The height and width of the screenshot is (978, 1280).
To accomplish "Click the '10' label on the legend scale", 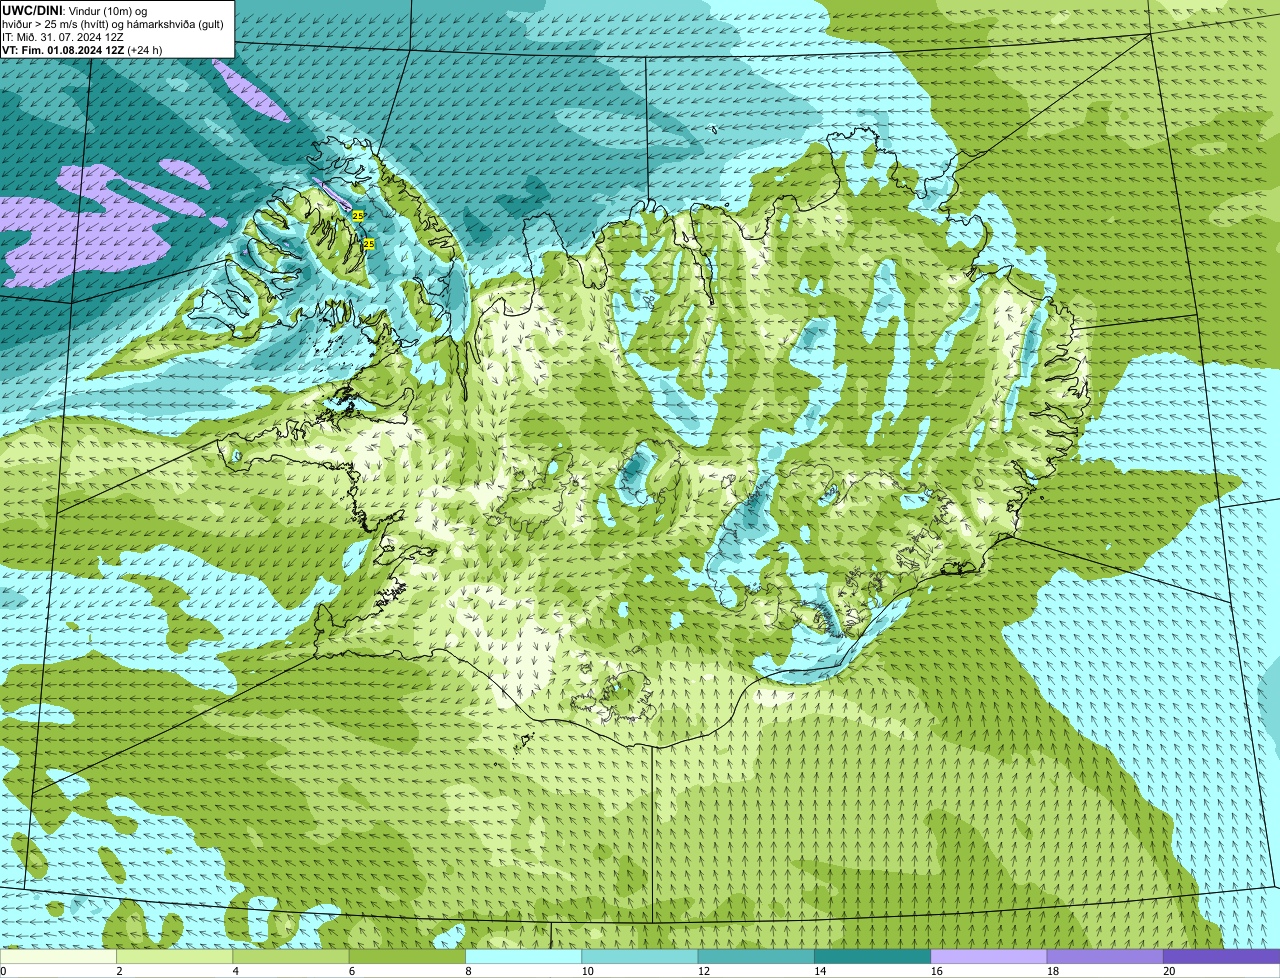I will pos(587,971).
